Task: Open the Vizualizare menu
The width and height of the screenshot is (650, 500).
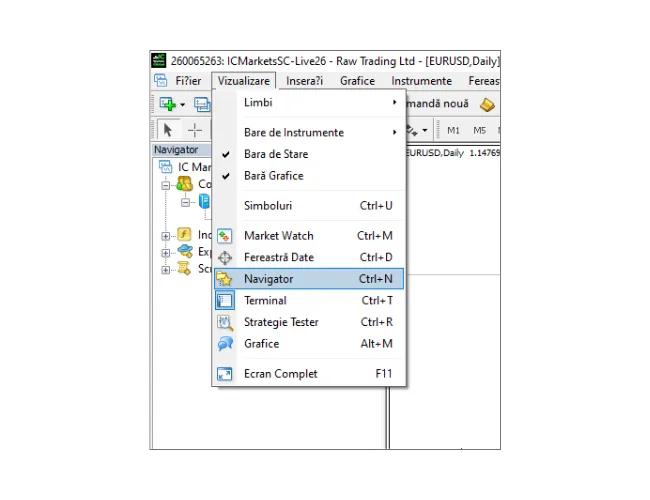Action: pos(244,81)
